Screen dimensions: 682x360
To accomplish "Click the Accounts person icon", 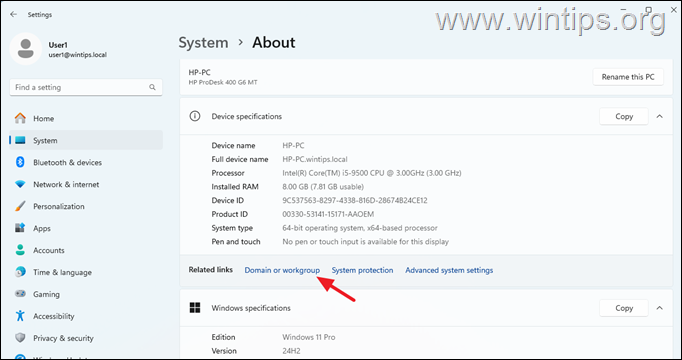I will click(x=20, y=250).
